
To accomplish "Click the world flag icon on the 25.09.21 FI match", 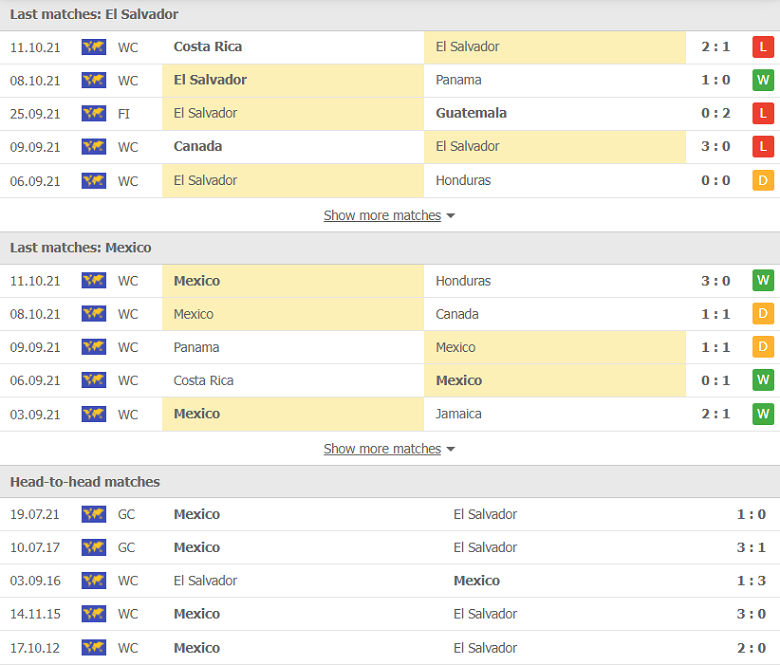I will click(94, 114).
